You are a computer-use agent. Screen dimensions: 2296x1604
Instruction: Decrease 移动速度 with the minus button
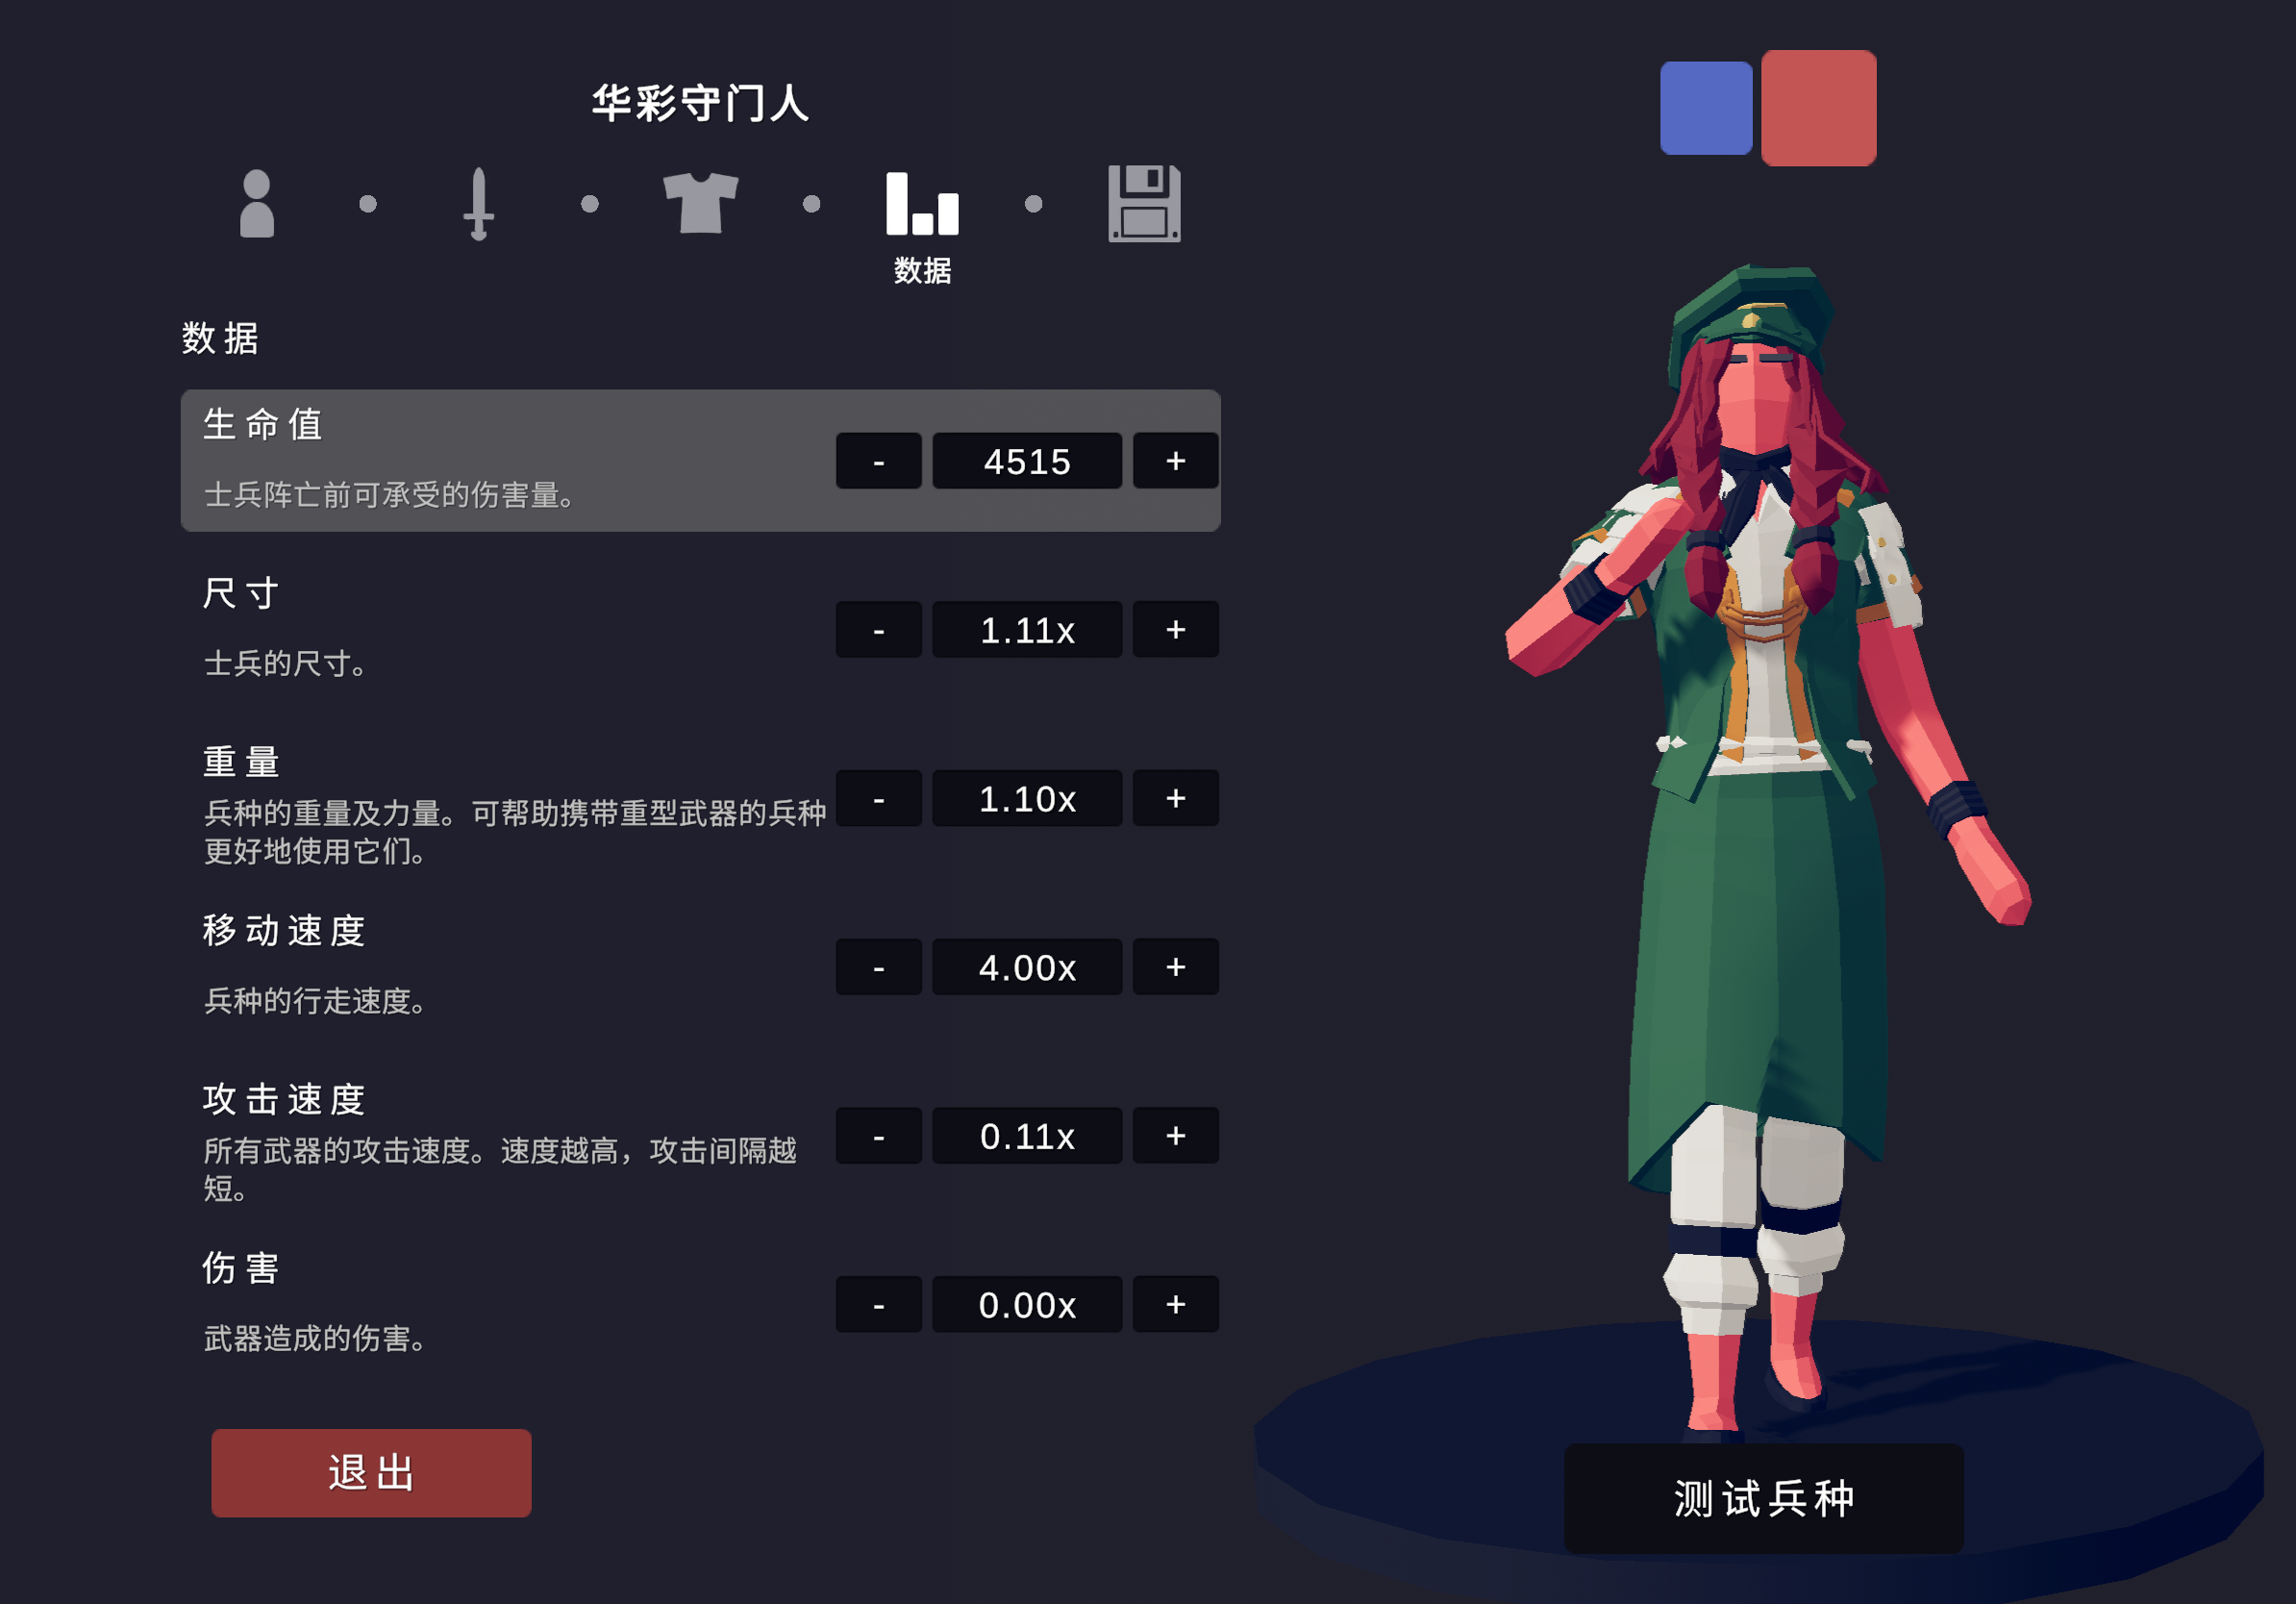tap(878, 967)
